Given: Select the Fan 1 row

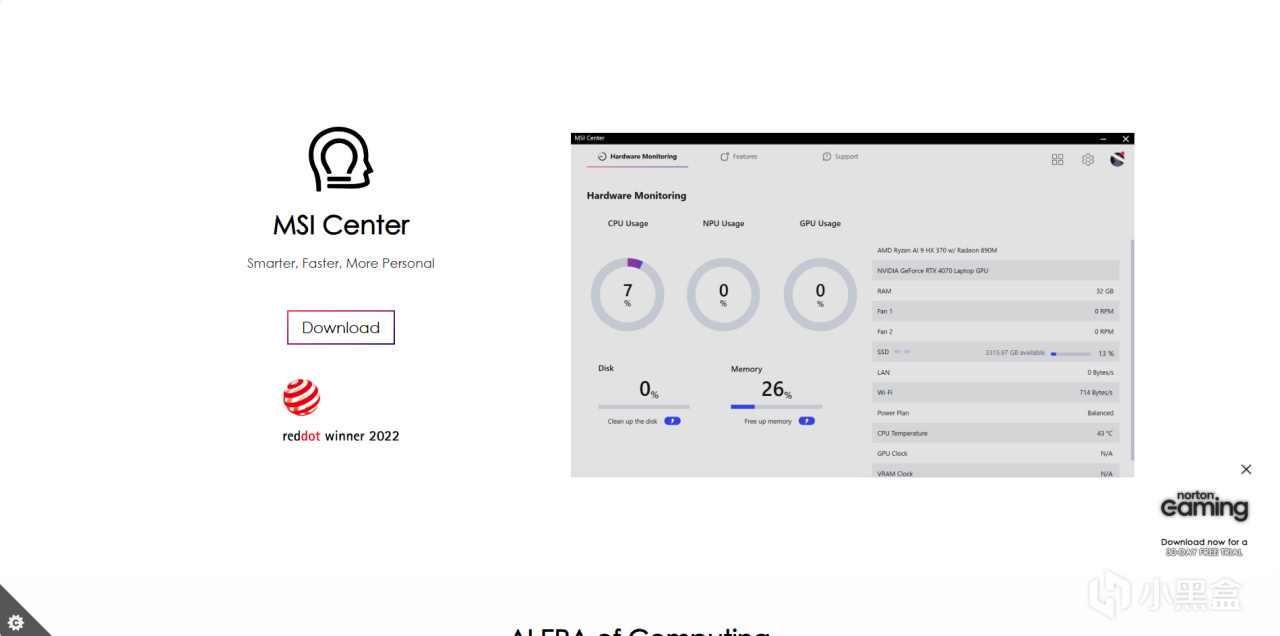Looking at the screenshot, I should [x=995, y=311].
